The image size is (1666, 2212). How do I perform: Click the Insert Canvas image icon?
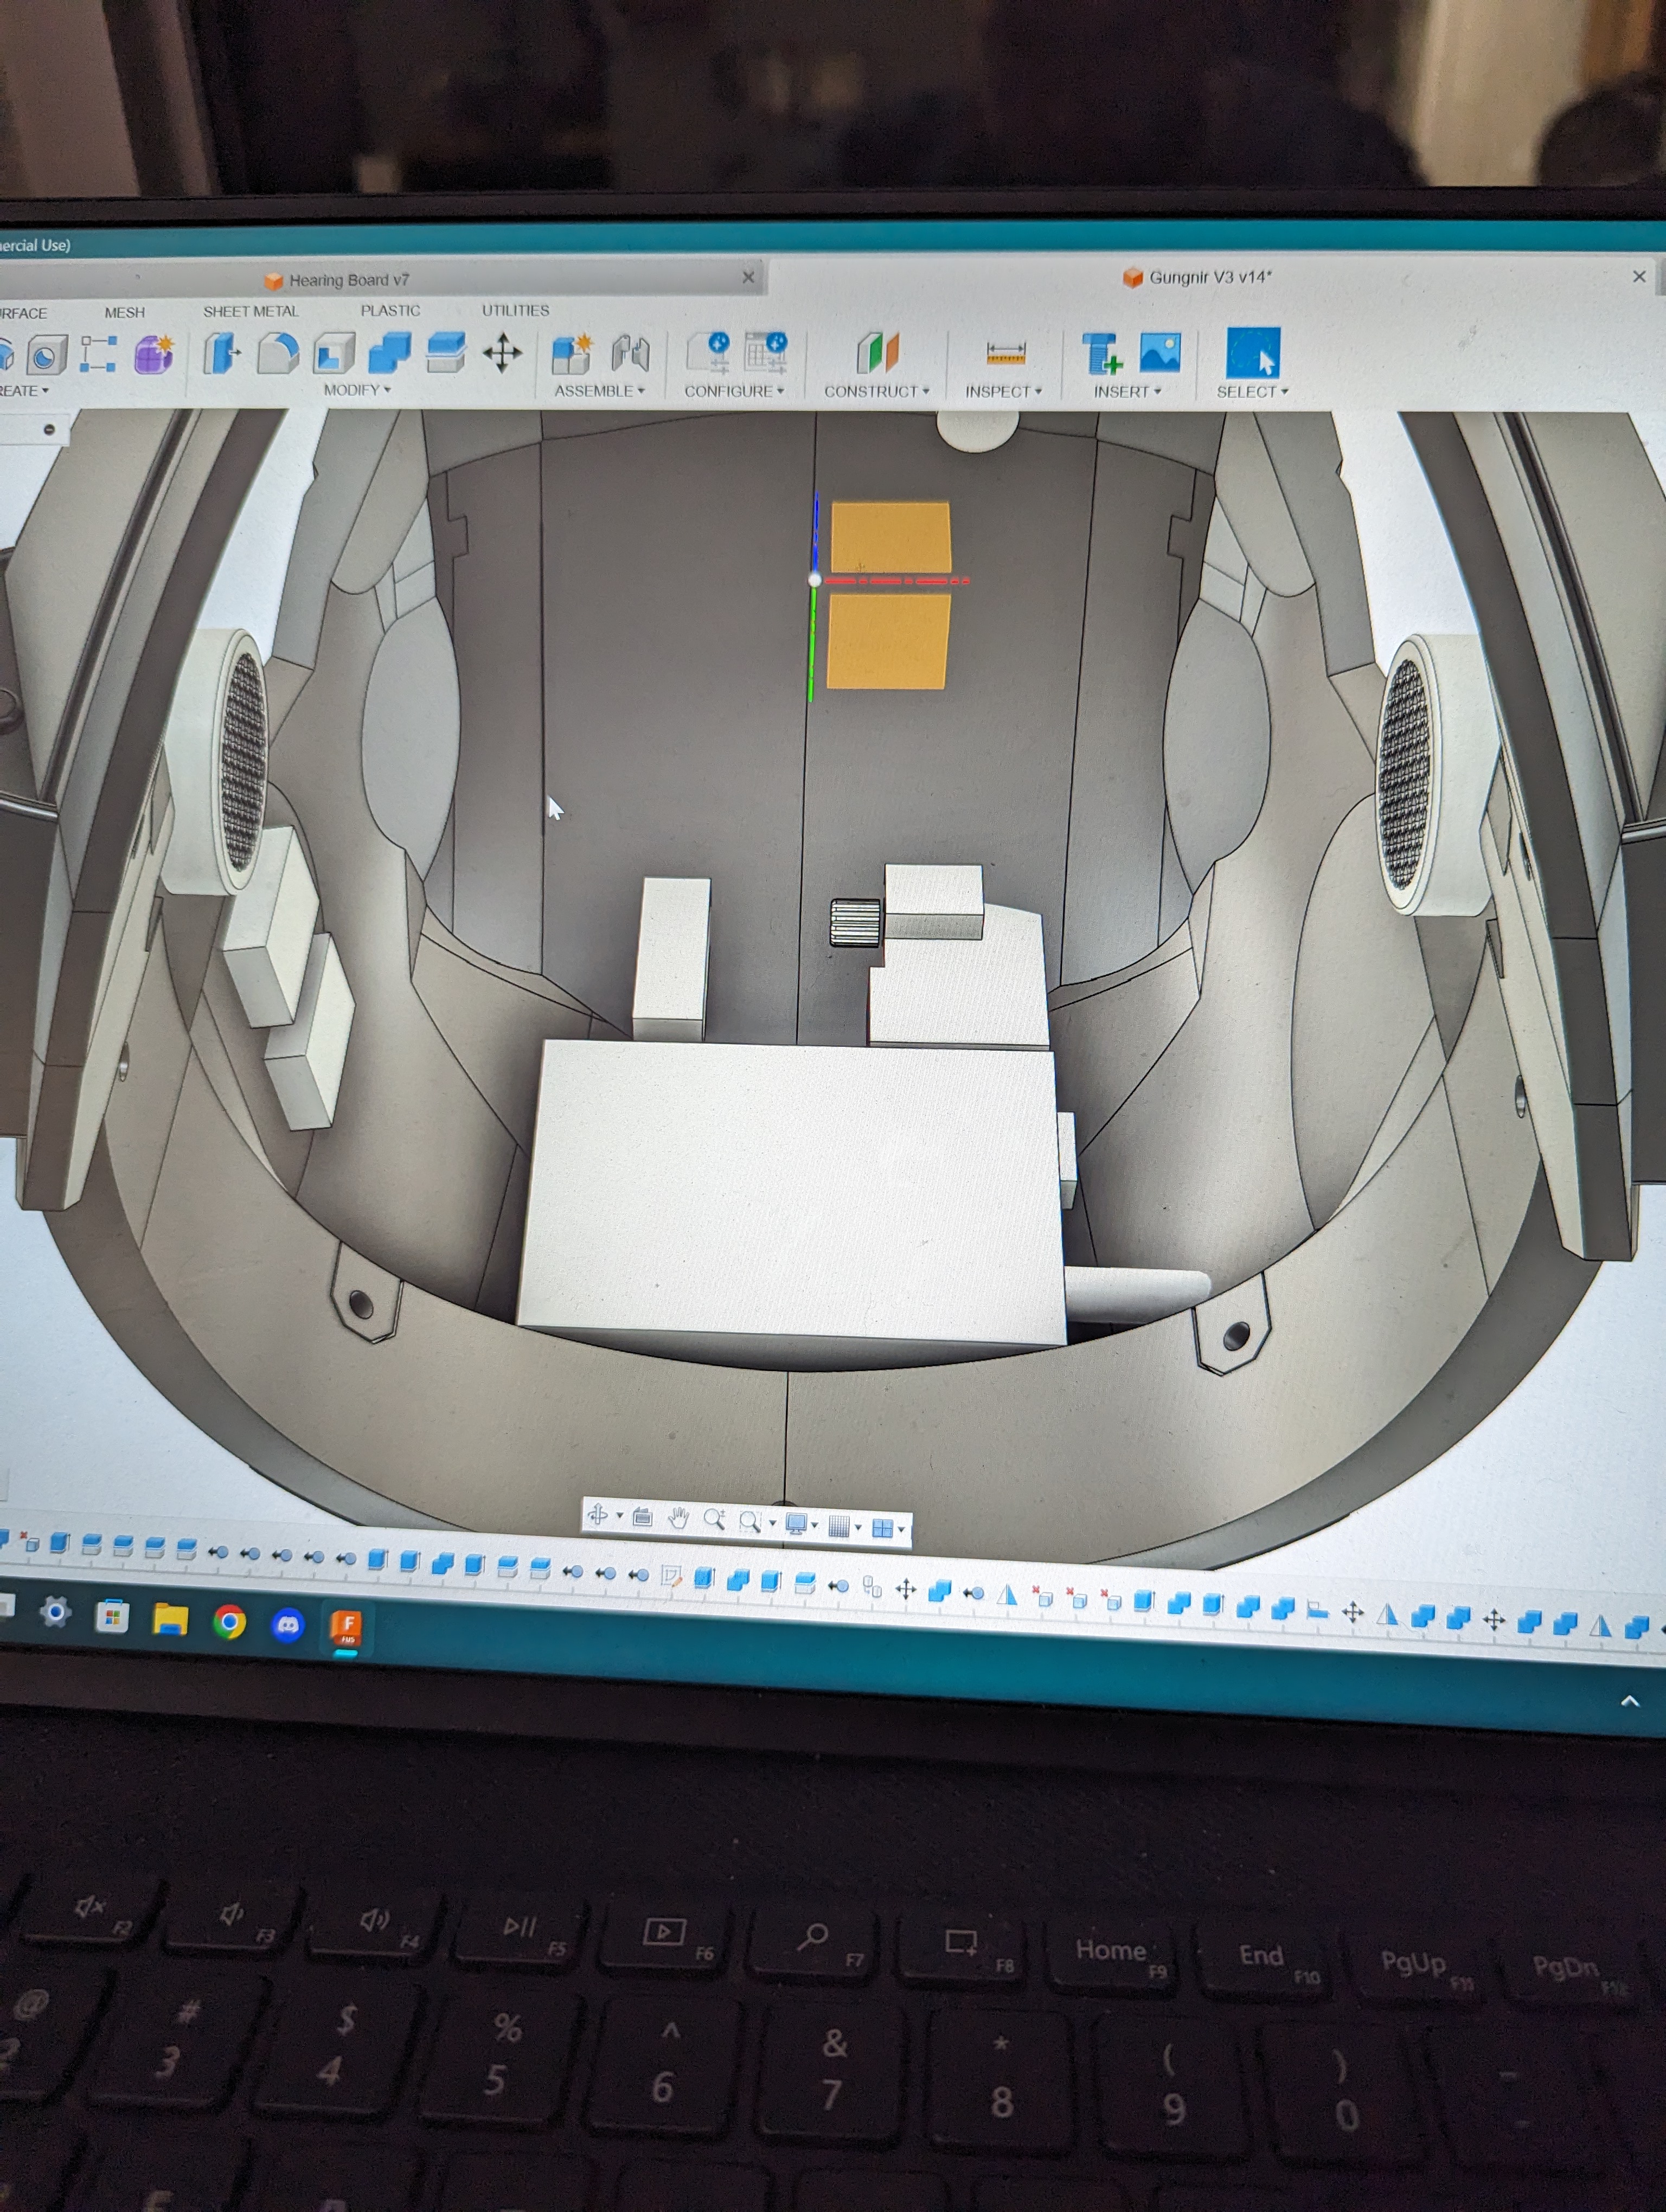point(1160,353)
